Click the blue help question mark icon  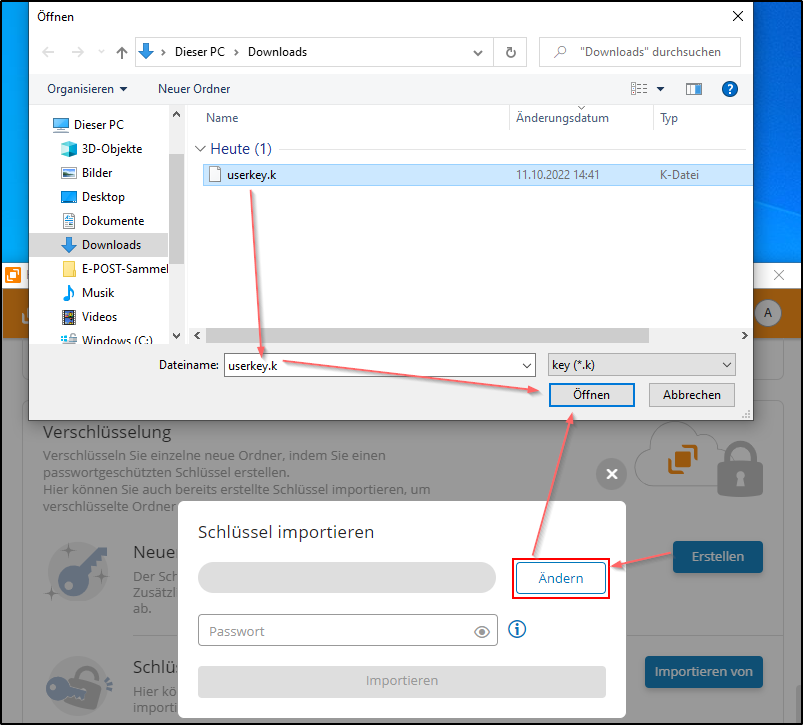point(730,88)
